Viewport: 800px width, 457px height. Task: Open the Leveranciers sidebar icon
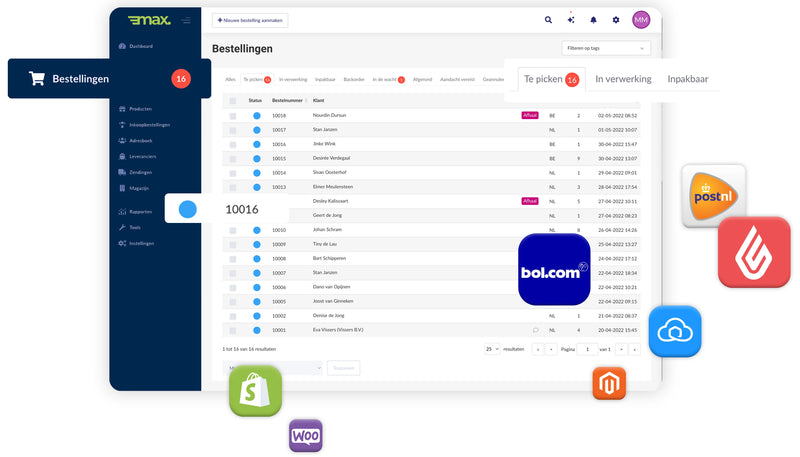[x=122, y=156]
